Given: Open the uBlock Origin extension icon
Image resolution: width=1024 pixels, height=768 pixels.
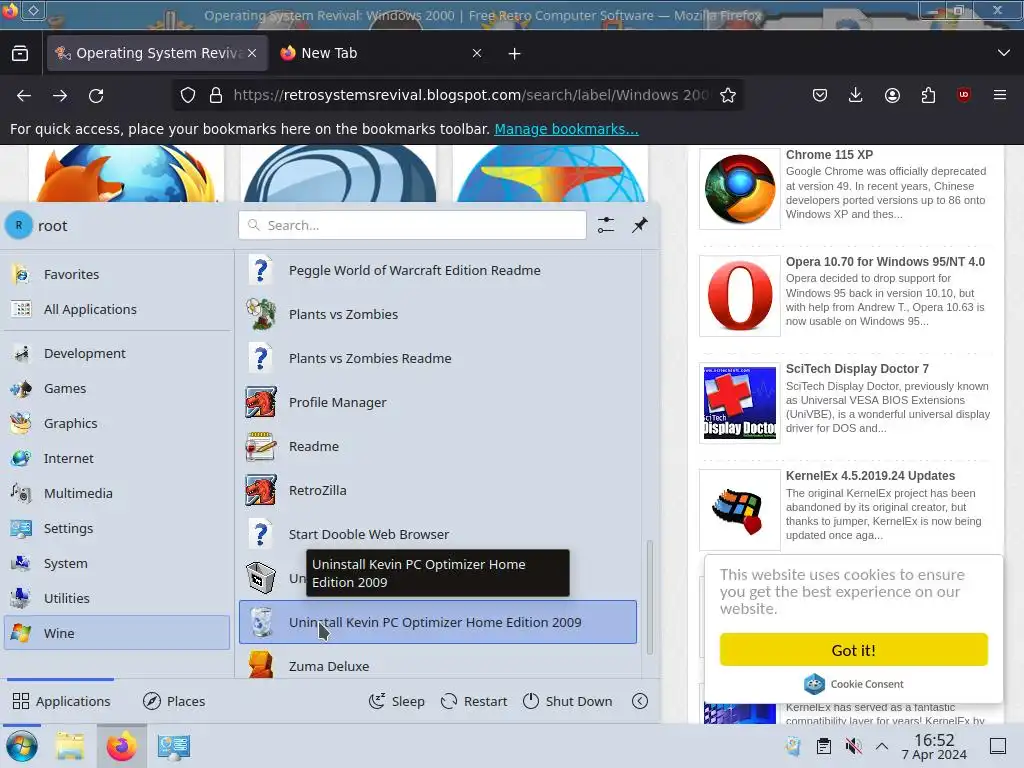Looking at the screenshot, I should 964,95.
